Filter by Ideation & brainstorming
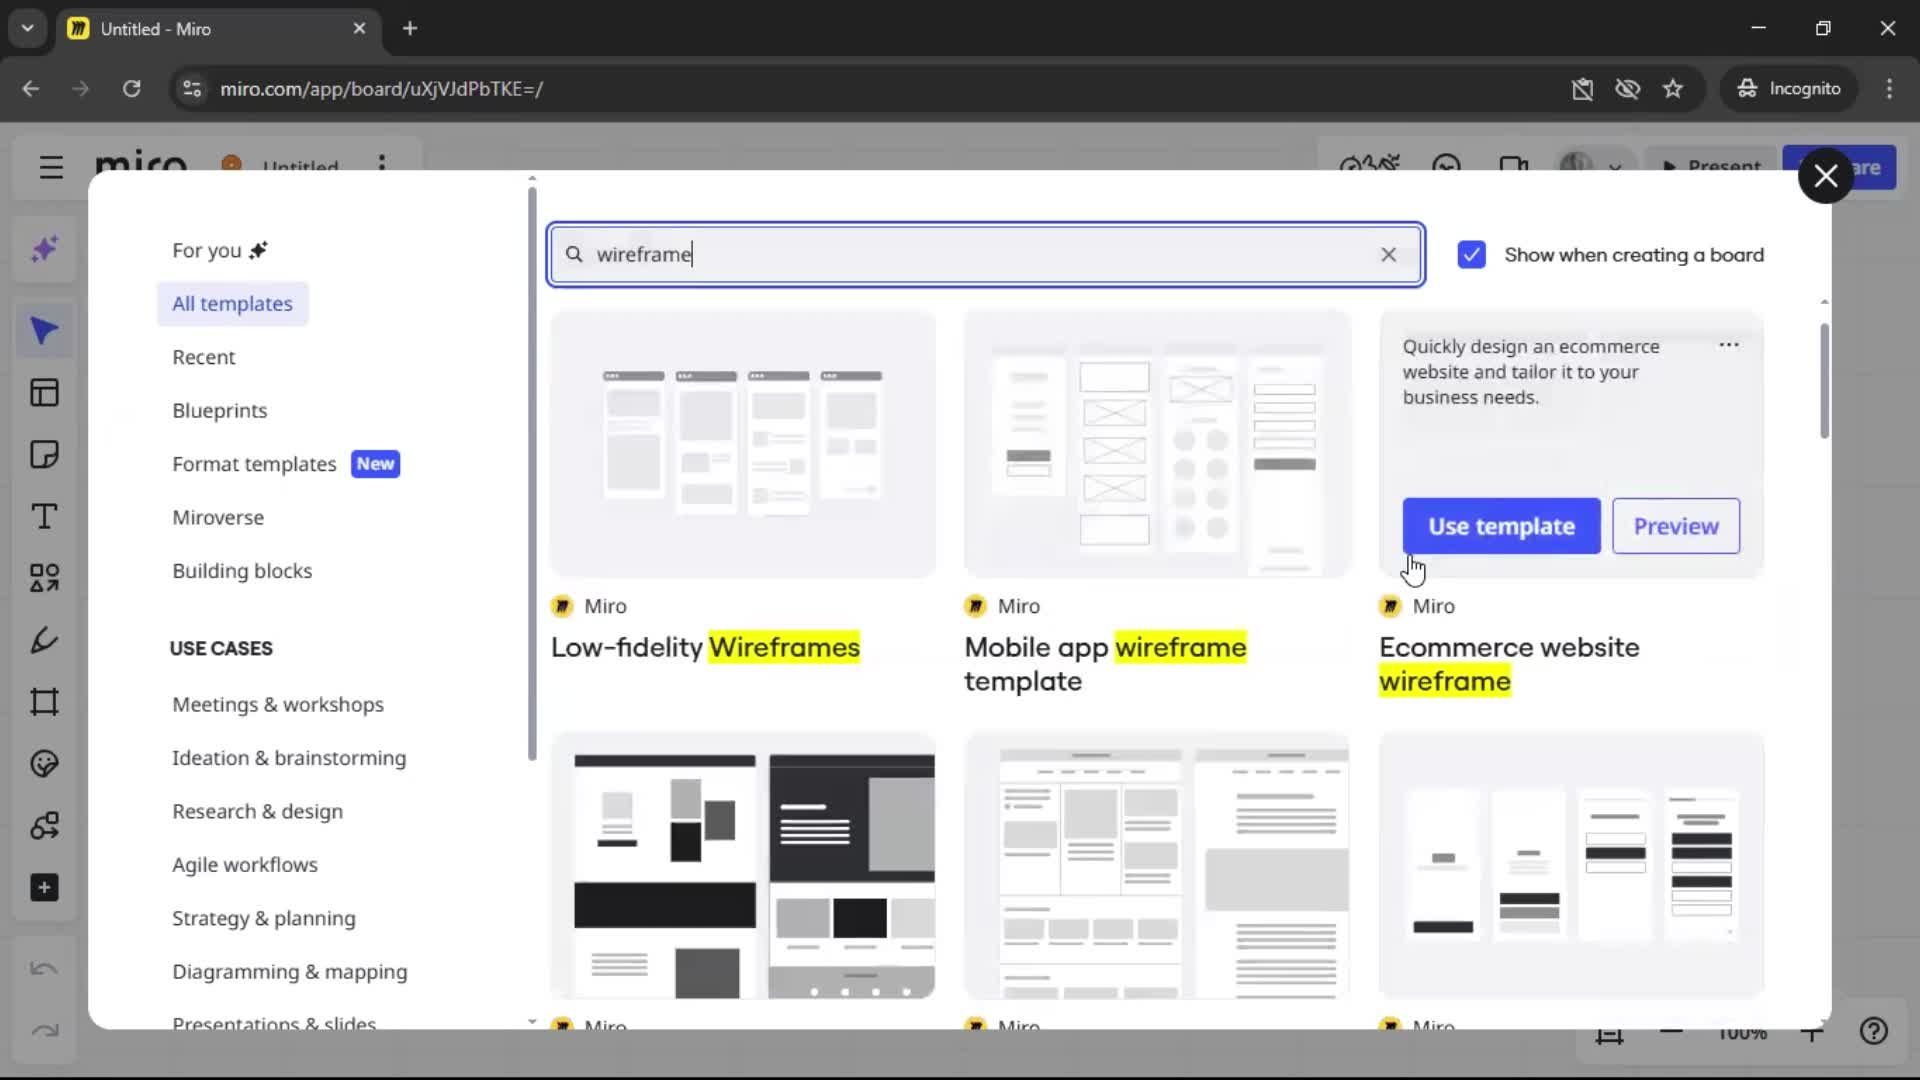This screenshot has height=1080, width=1920. [x=289, y=758]
